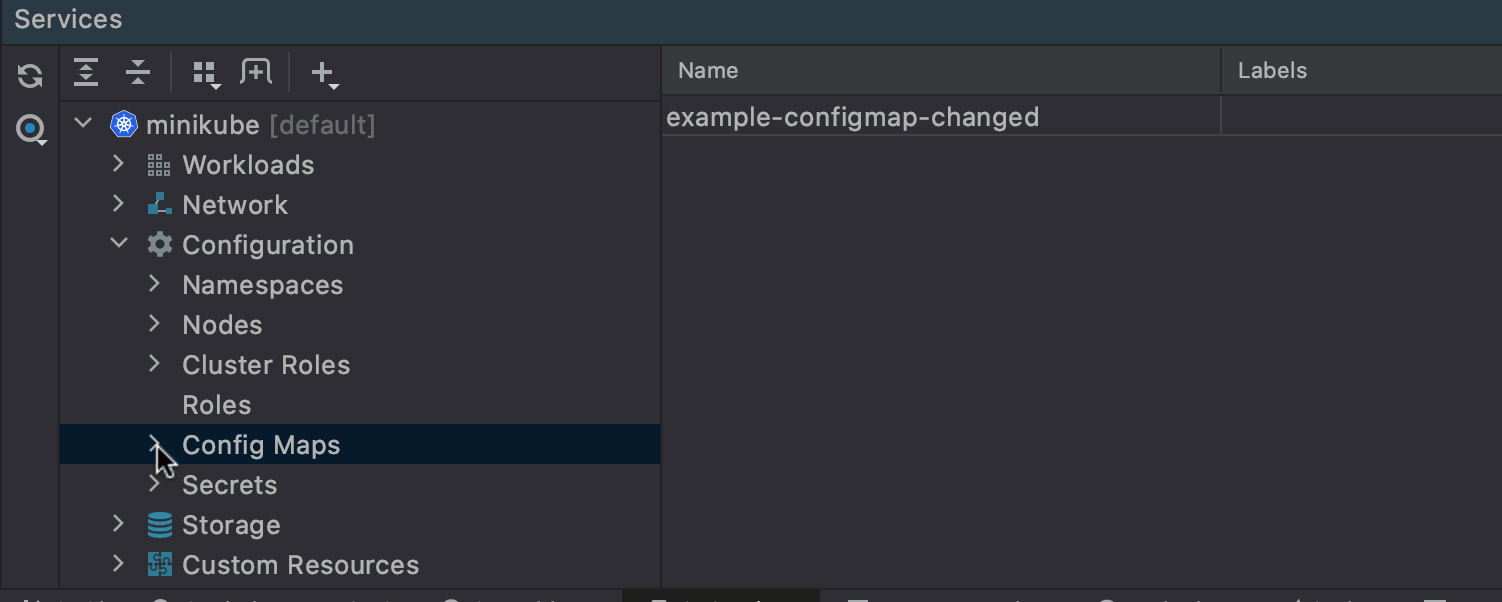
Task: Open the watch/filter icon below refresh
Action: point(31,129)
